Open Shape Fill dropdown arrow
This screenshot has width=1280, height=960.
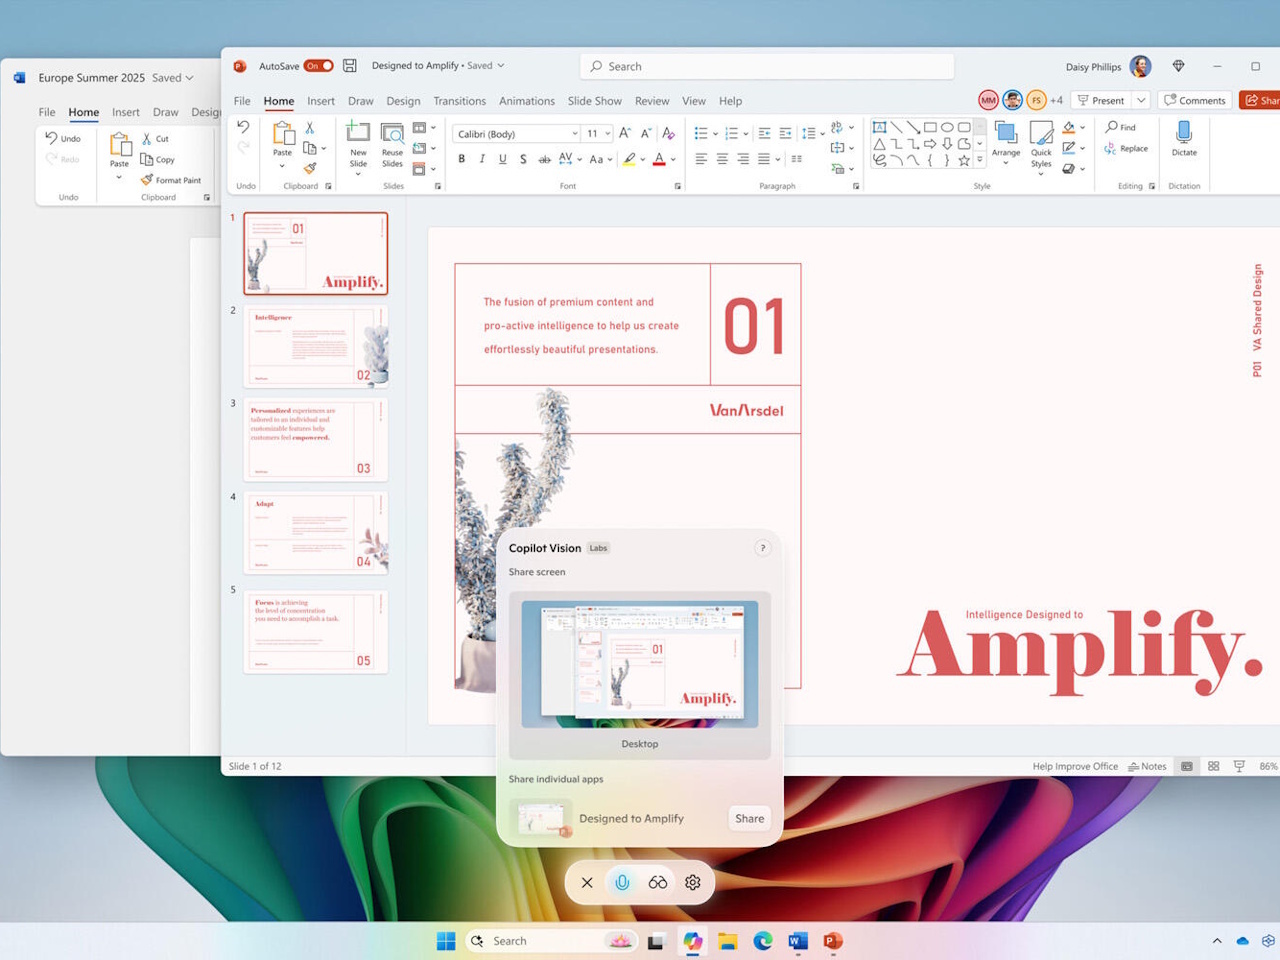click(1083, 128)
